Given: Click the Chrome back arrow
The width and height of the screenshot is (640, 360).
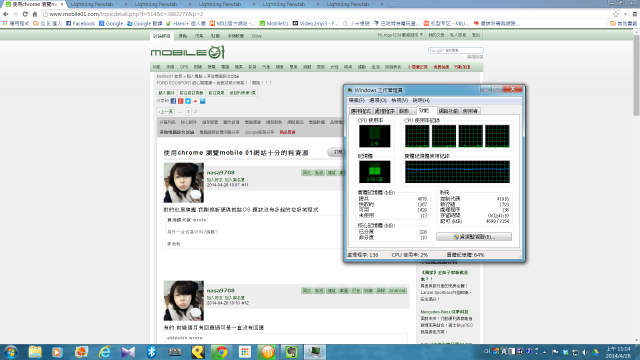Looking at the screenshot, I should pyautogui.click(x=6, y=14).
